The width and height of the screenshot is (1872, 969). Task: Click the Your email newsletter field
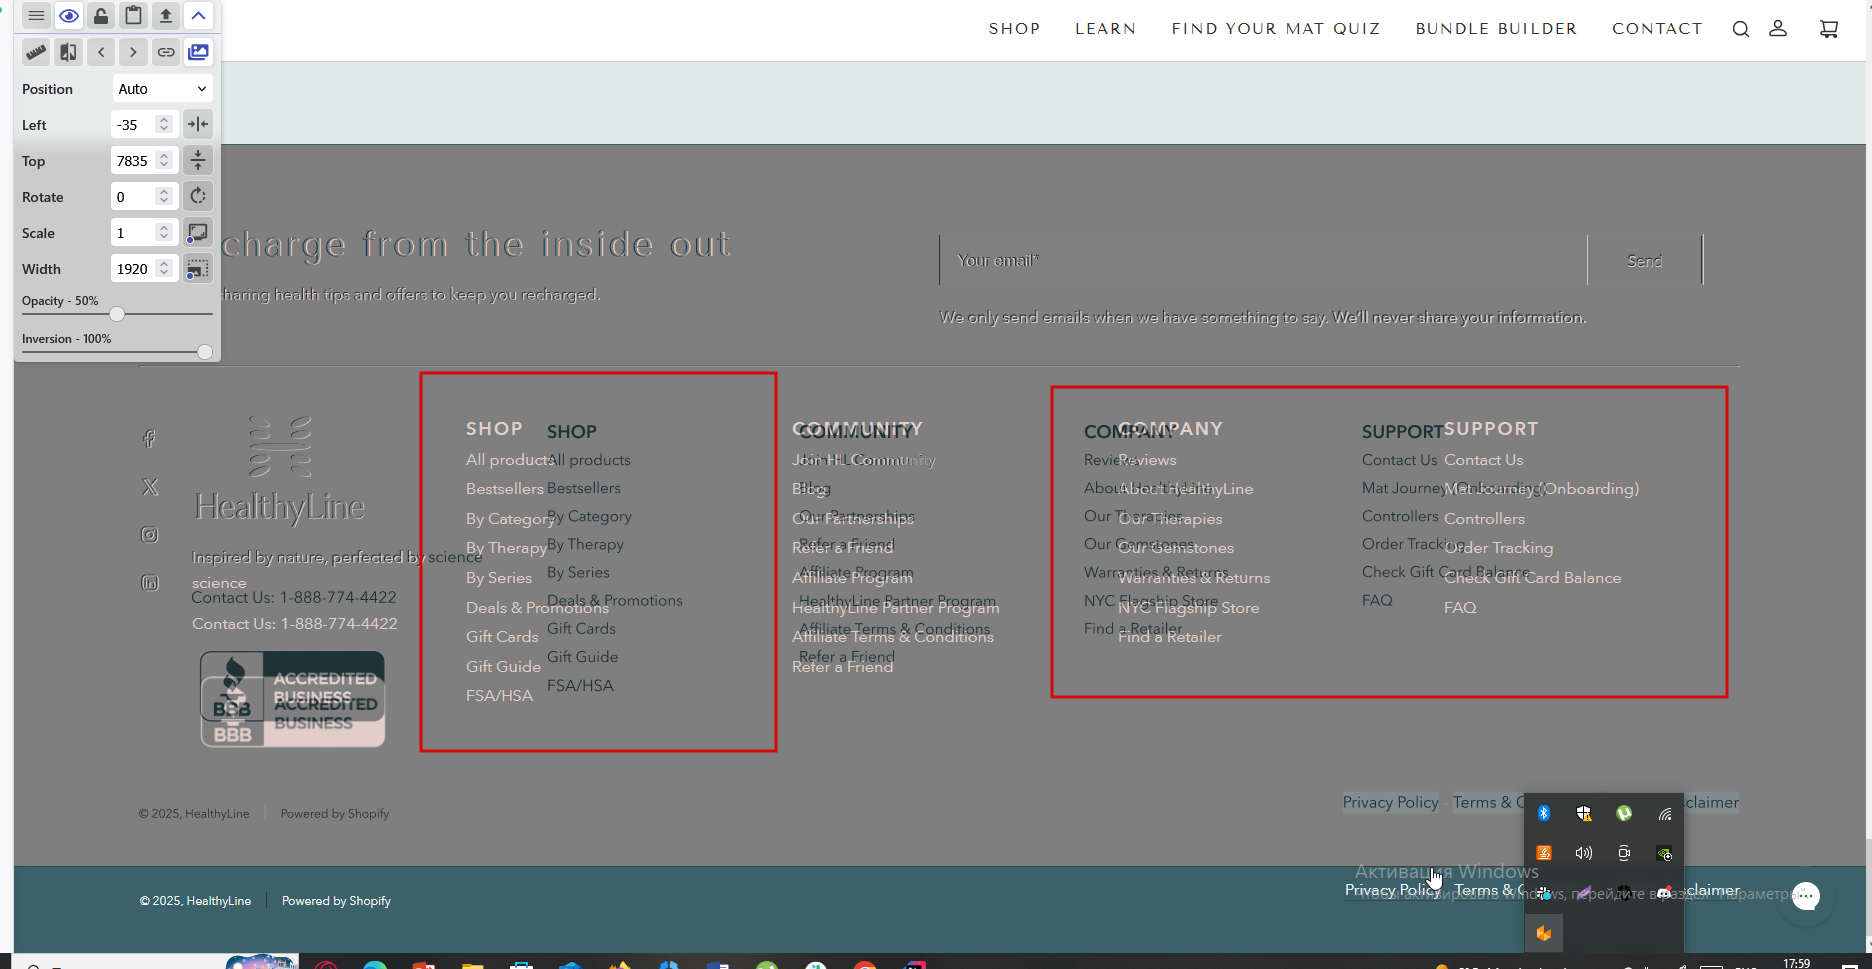[1263, 261]
